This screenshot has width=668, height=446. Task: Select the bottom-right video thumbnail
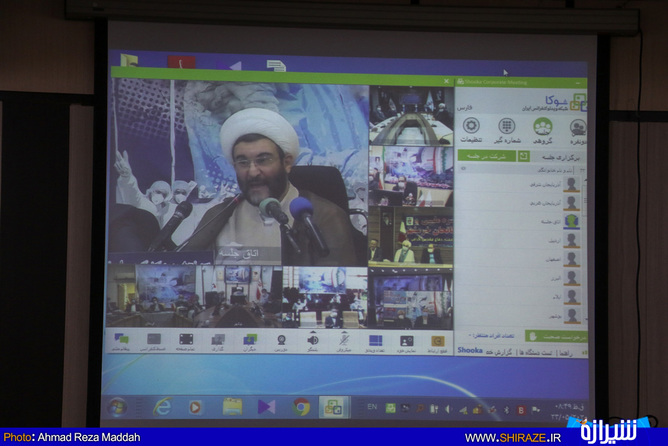411,299
